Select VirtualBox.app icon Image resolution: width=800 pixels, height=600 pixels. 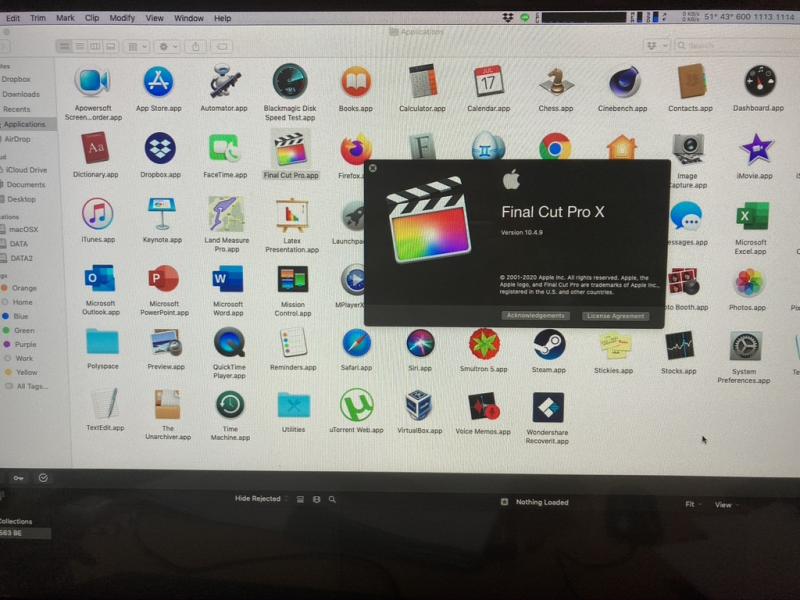pos(419,406)
